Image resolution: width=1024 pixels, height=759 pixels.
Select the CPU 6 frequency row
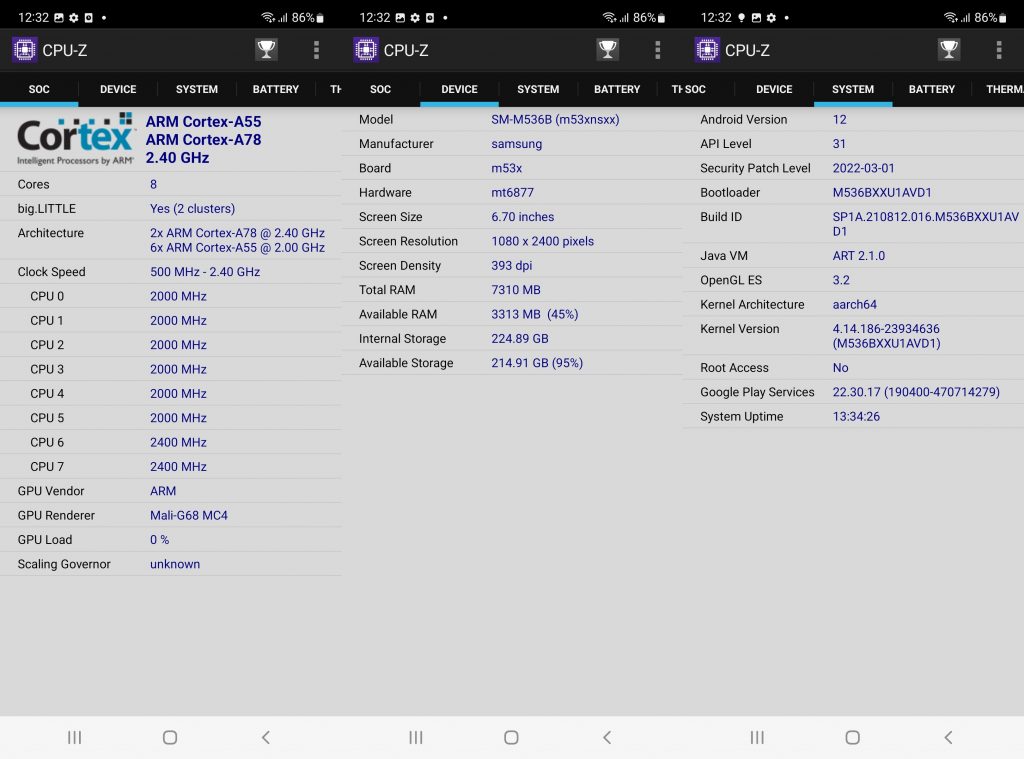point(170,442)
